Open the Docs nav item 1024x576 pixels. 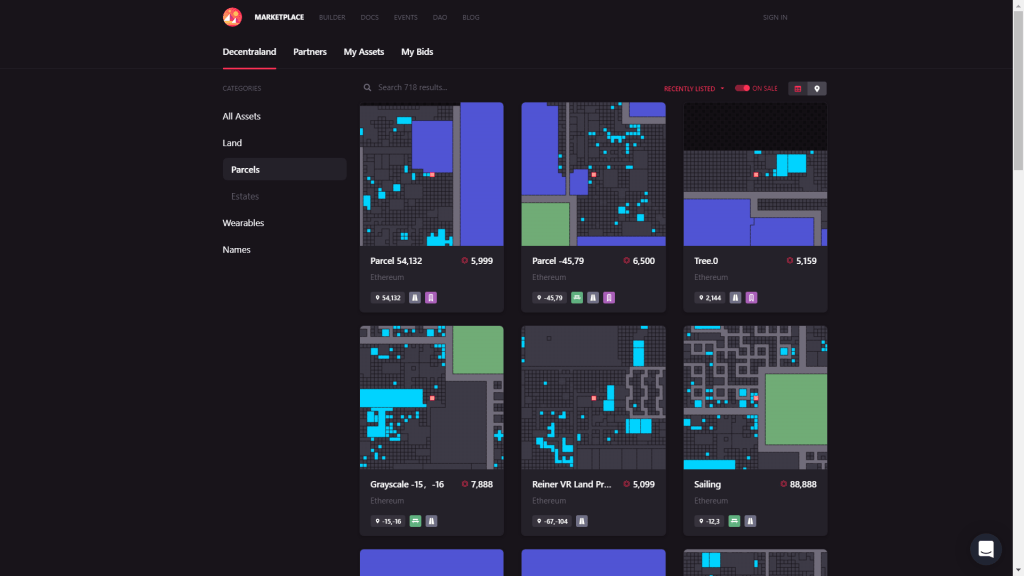coord(369,18)
